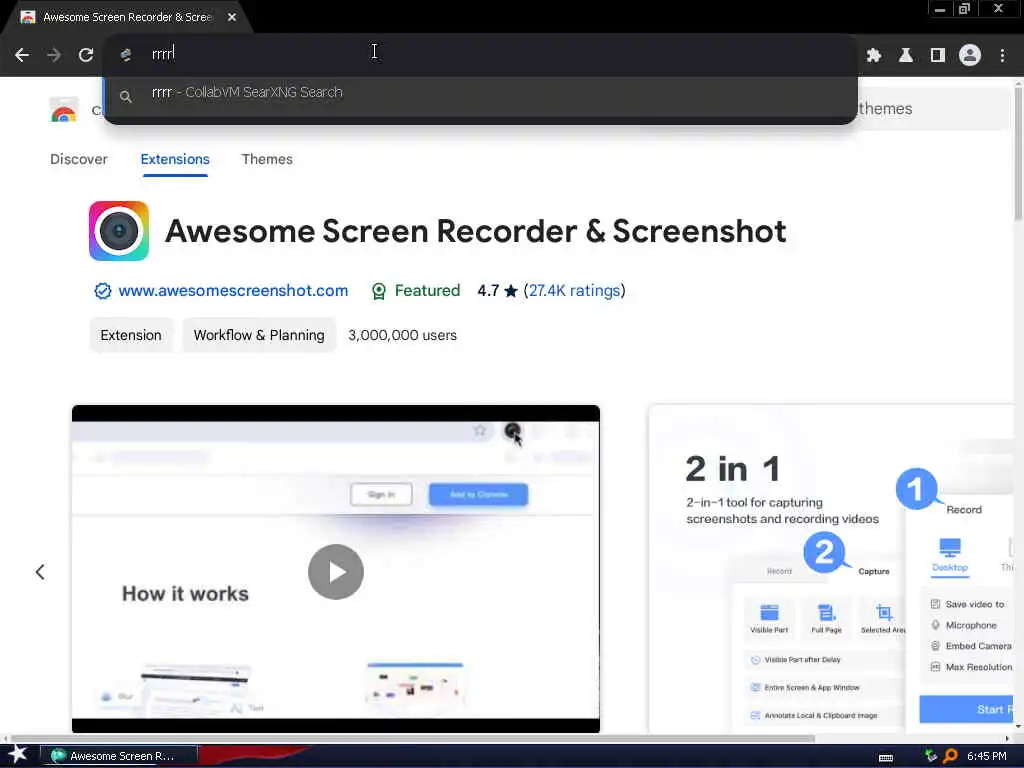Select the 2 in 1 screenshot thumbnail

click(831, 568)
